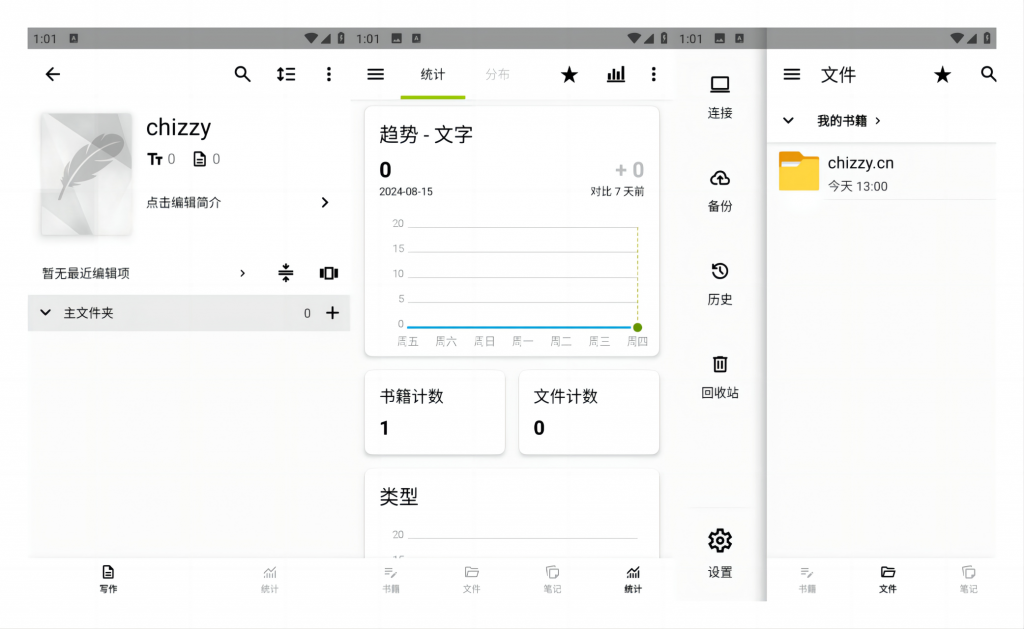Collapse the 主文件夹 folder section
This screenshot has height=629, width=1024.
tap(45, 313)
